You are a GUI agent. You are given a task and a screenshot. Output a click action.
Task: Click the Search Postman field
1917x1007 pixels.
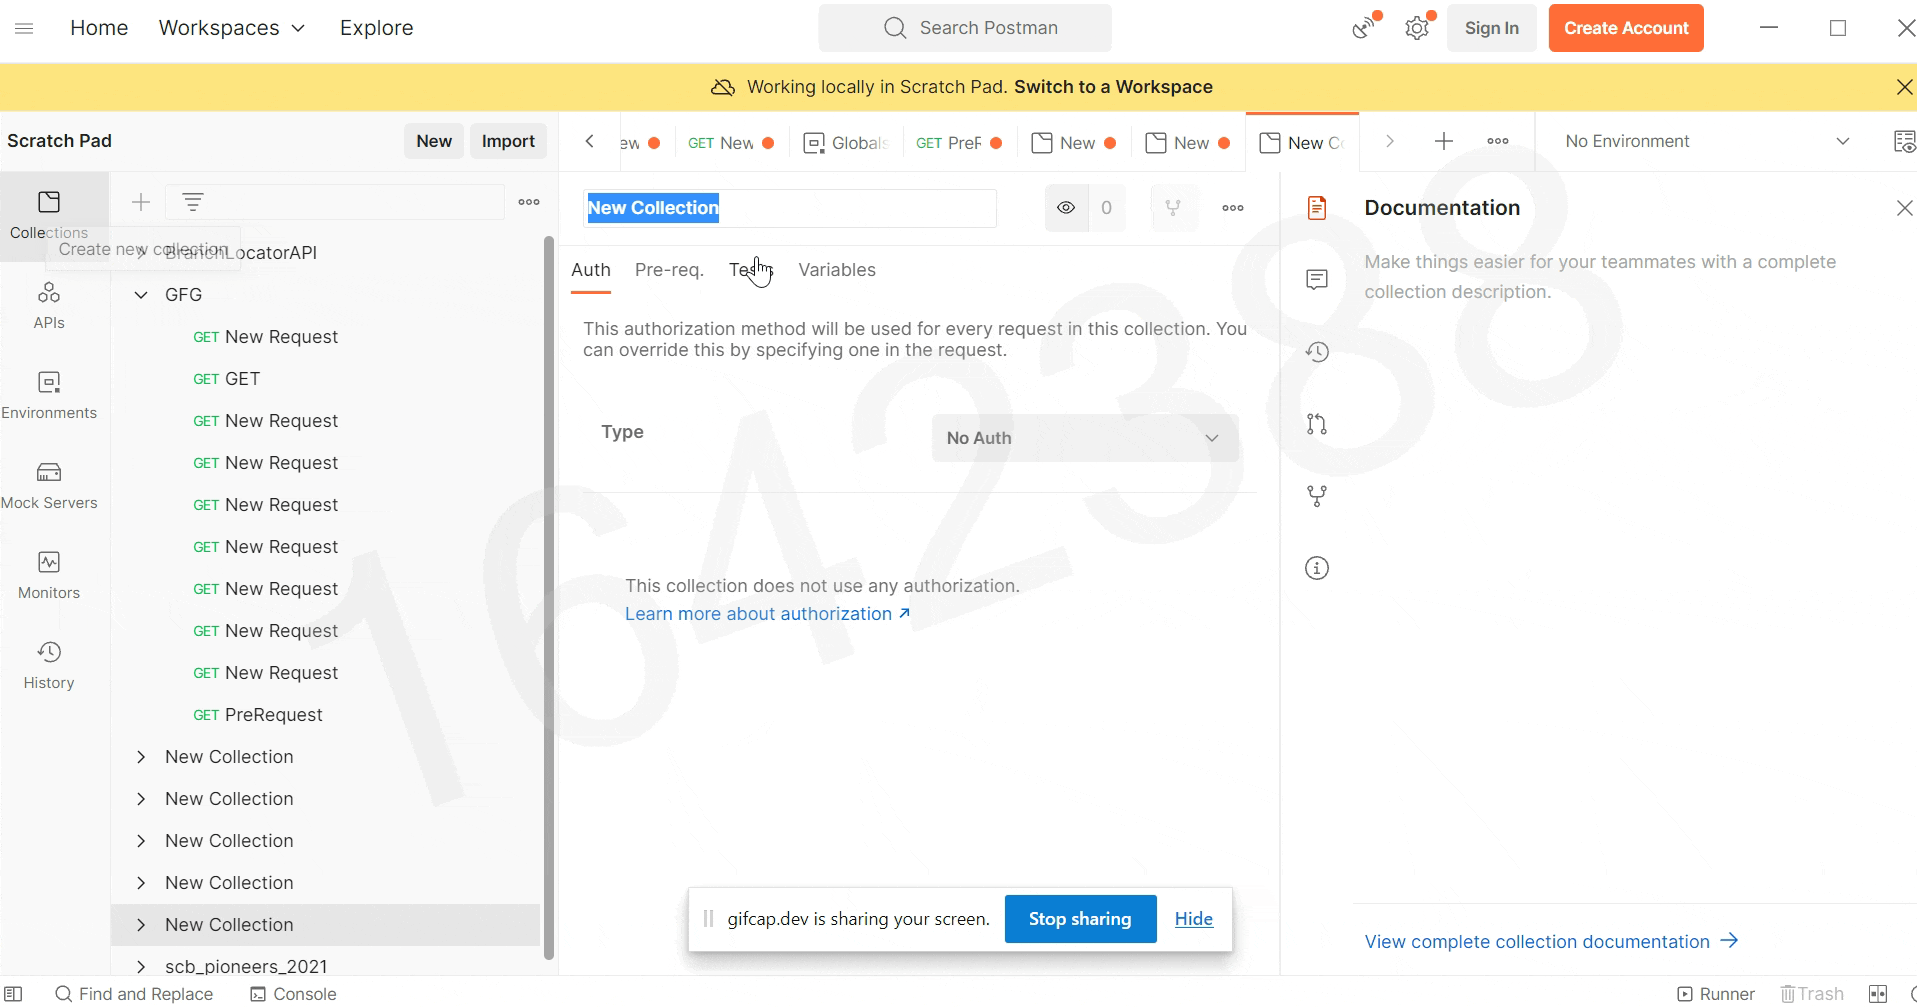965,28
